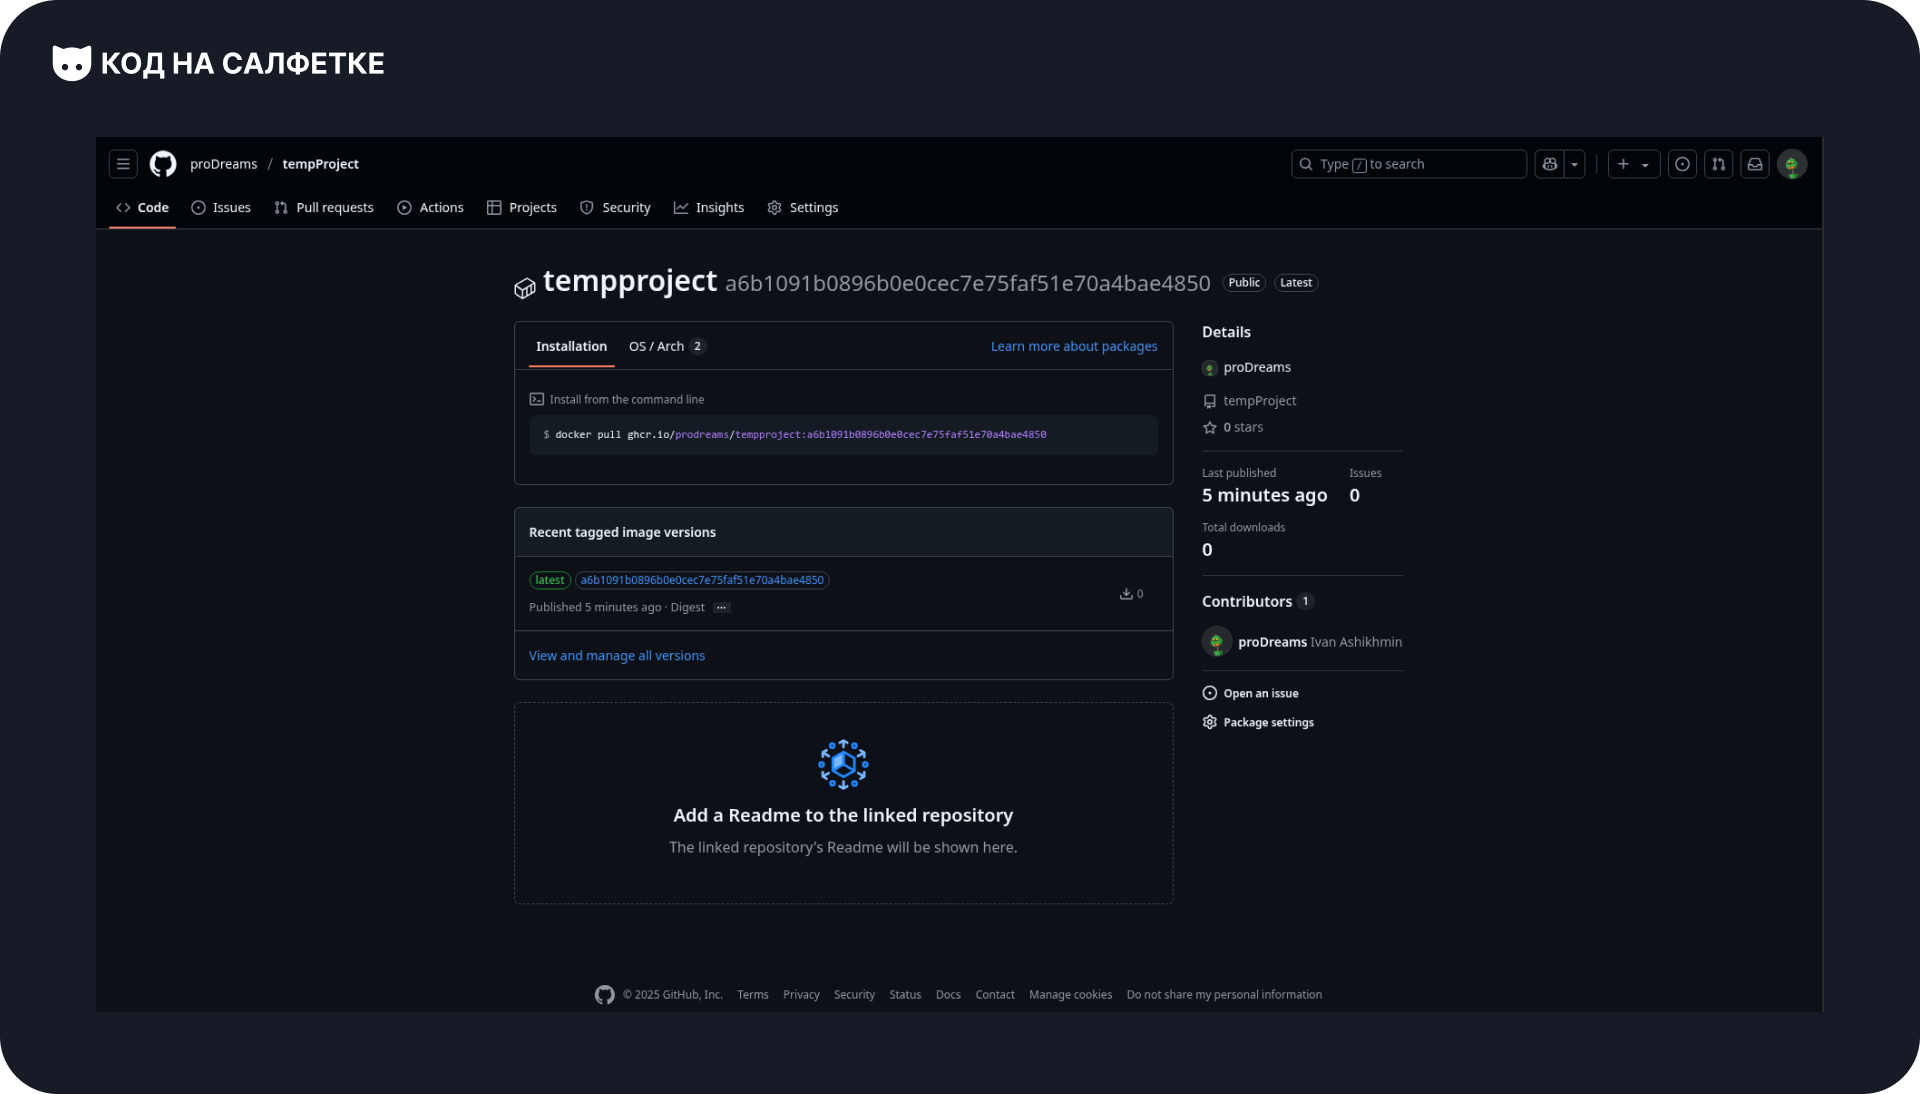
Task: Expand the Digest ellipsis button
Action: tap(721, 608)
